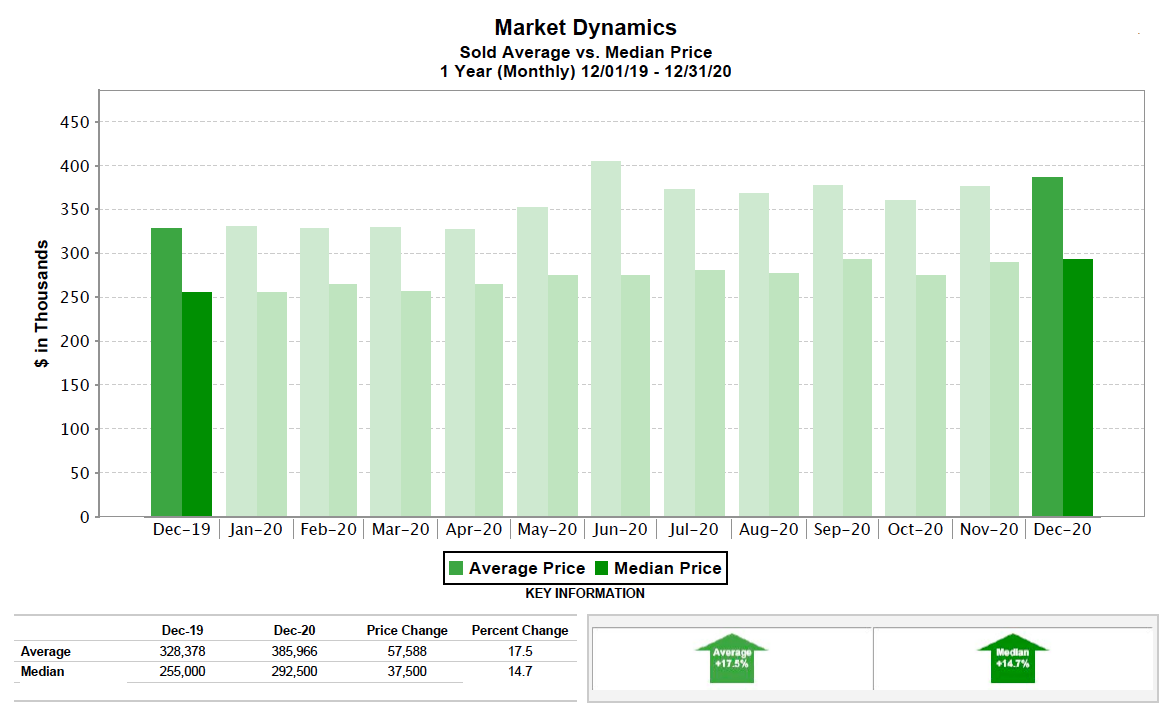The image size is (1174, 712).
Task: Click the Dec-20 table column header
Action: pos(294,630)
